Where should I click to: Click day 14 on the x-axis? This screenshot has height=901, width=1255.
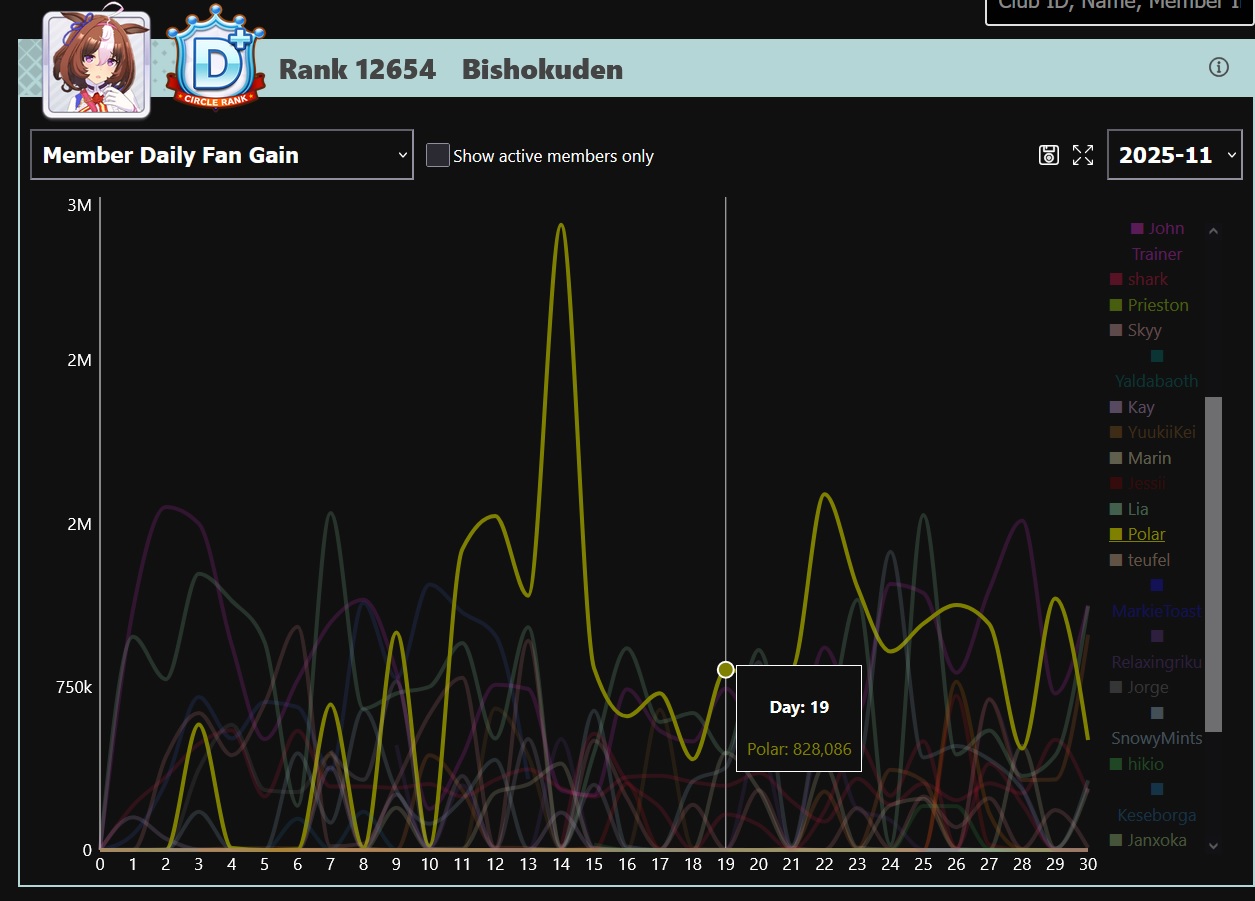pos(561,864)
